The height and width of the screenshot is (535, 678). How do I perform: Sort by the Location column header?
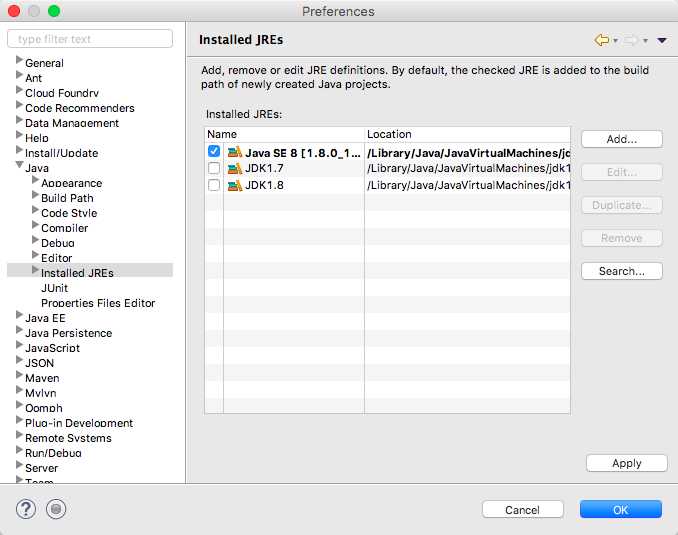pyautogui.click(x=467, y=135)
